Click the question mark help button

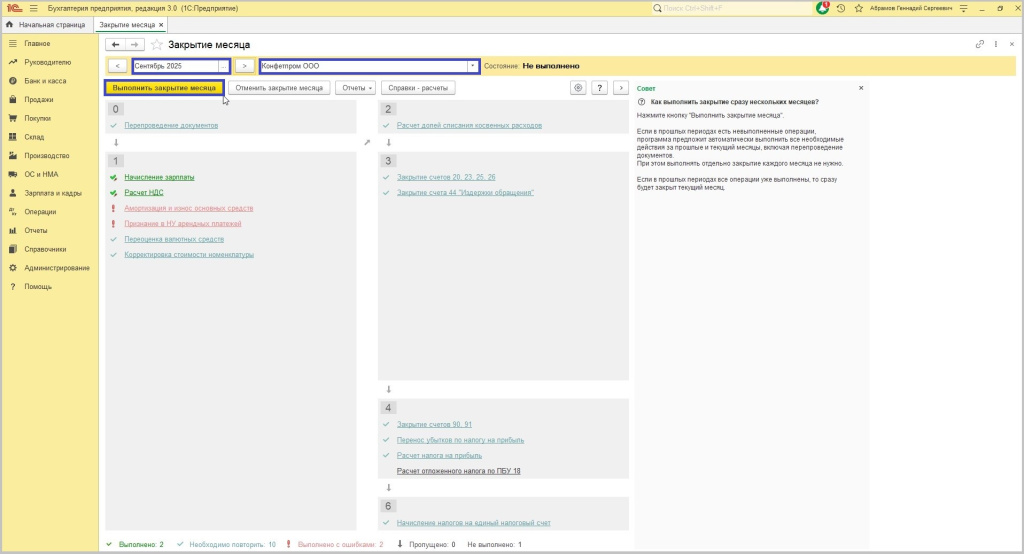coord(599,88)
